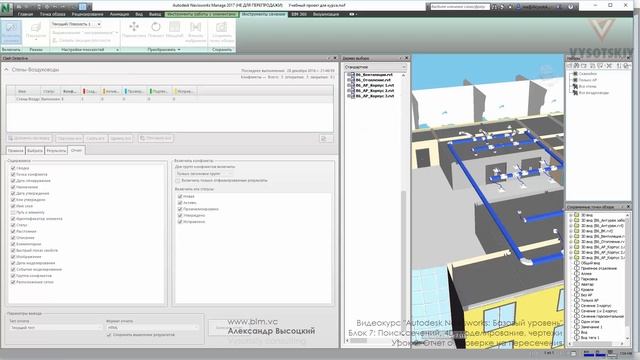Click the Сжать все button
Viewport: 640px width, 360px height.
point(96,139)
